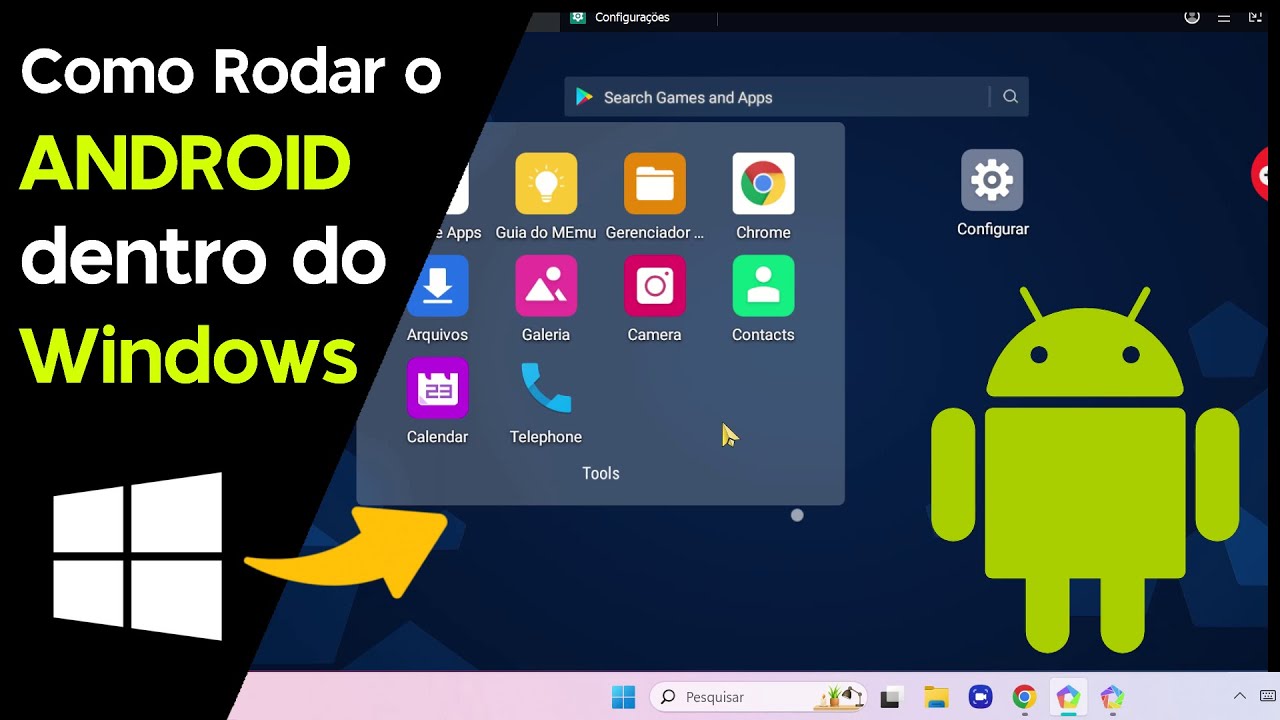1280x720 pixels.
Task: Click the Pesquisar taskbar search box
Action: tap(759, 697)
